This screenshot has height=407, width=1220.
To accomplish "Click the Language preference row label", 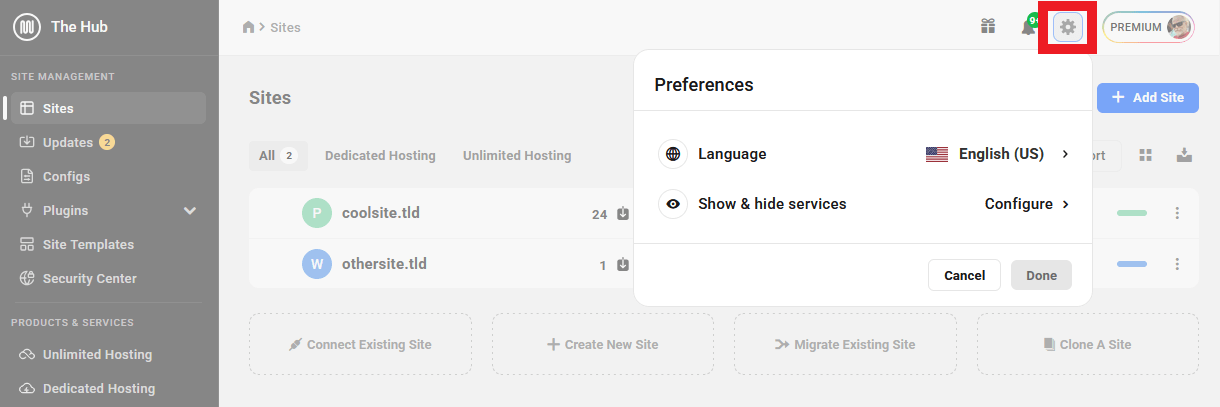I will 732,154.
